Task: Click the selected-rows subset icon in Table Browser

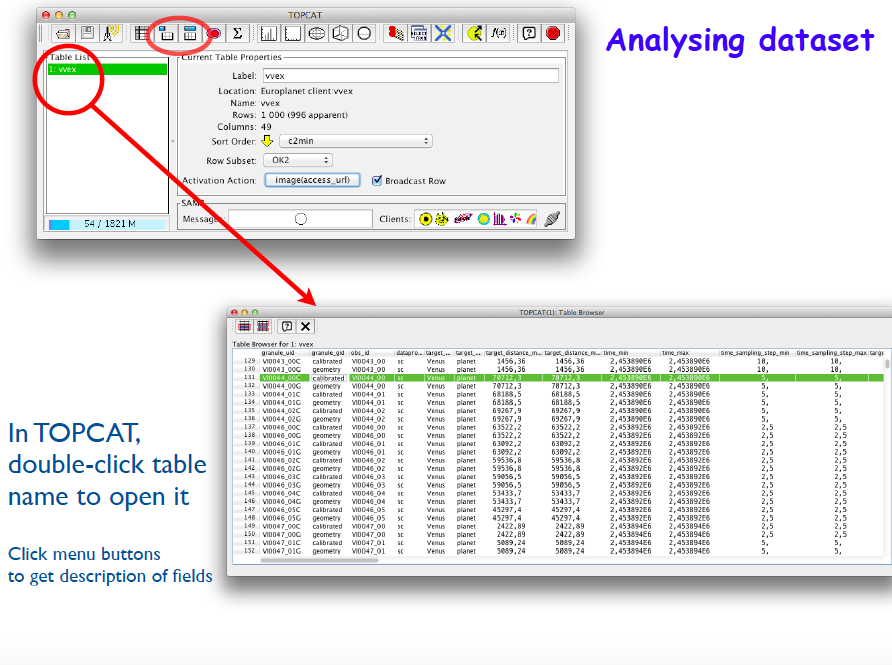Action: (x=244, y=326)
